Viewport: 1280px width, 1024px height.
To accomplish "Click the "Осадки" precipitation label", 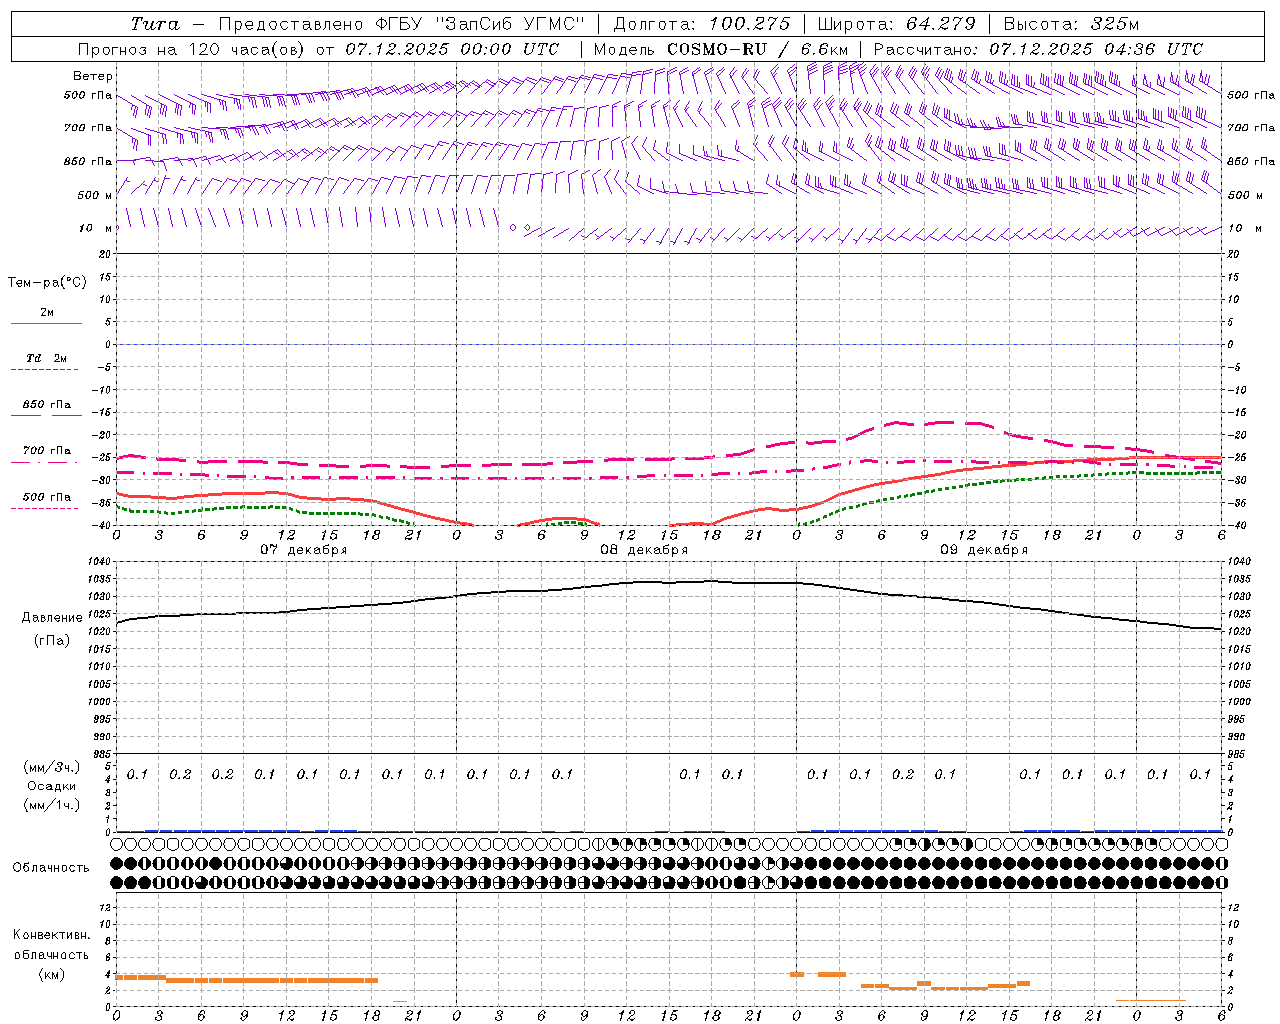I will (52, 786).
